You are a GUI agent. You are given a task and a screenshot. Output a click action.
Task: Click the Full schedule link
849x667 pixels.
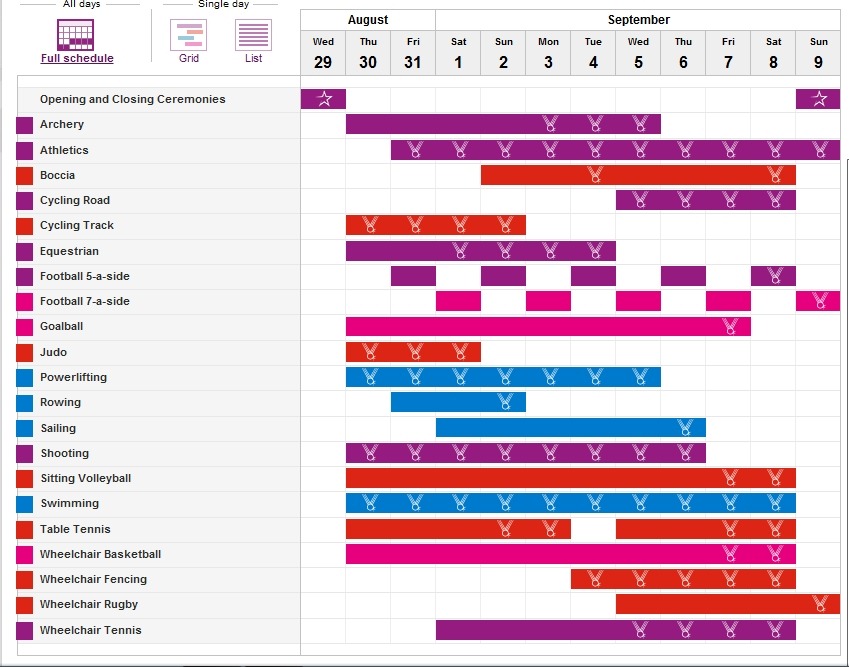pos(77,58)
